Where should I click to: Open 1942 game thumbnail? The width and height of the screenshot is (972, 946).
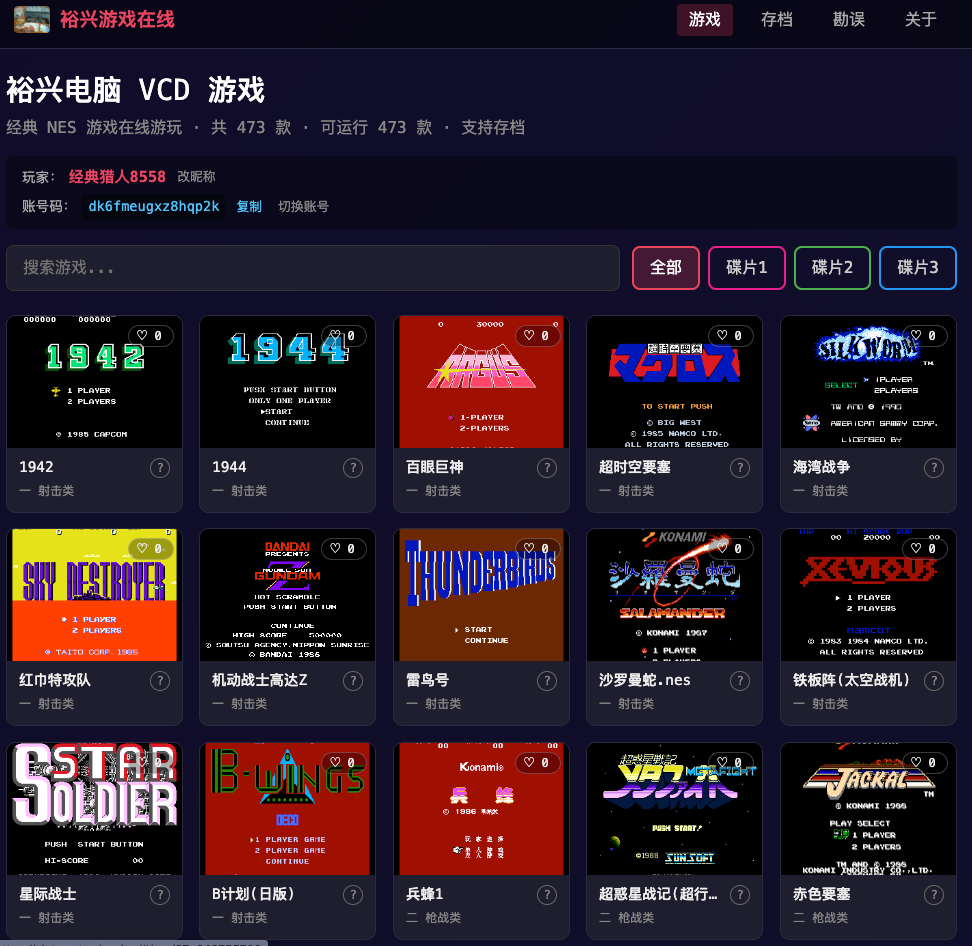pos(94,382)
